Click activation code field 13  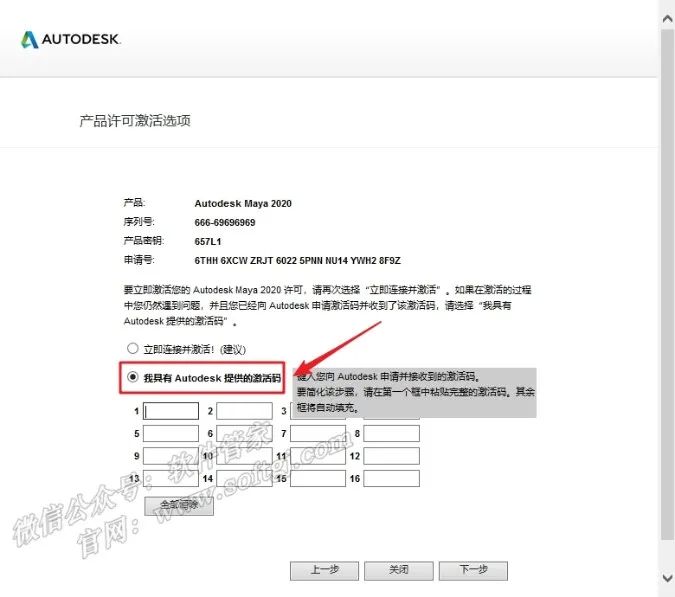click(171, 478)
